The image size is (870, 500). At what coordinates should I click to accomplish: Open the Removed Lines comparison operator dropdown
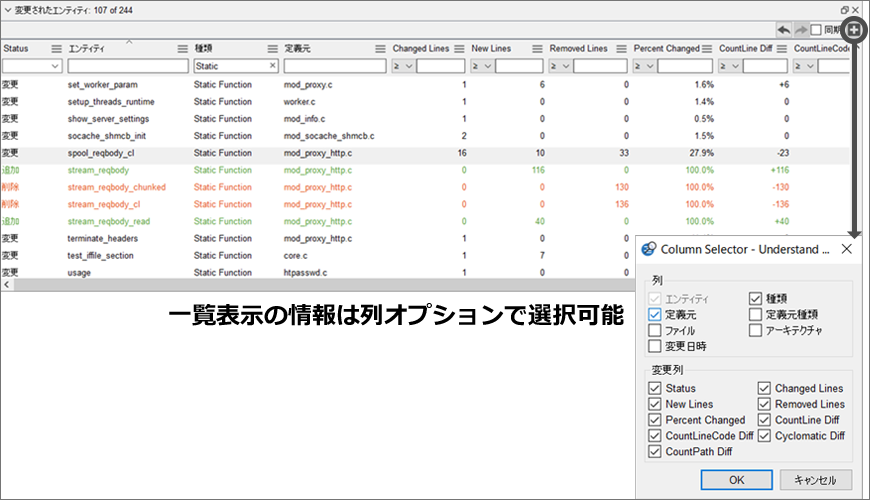click(x=560, y=66)
